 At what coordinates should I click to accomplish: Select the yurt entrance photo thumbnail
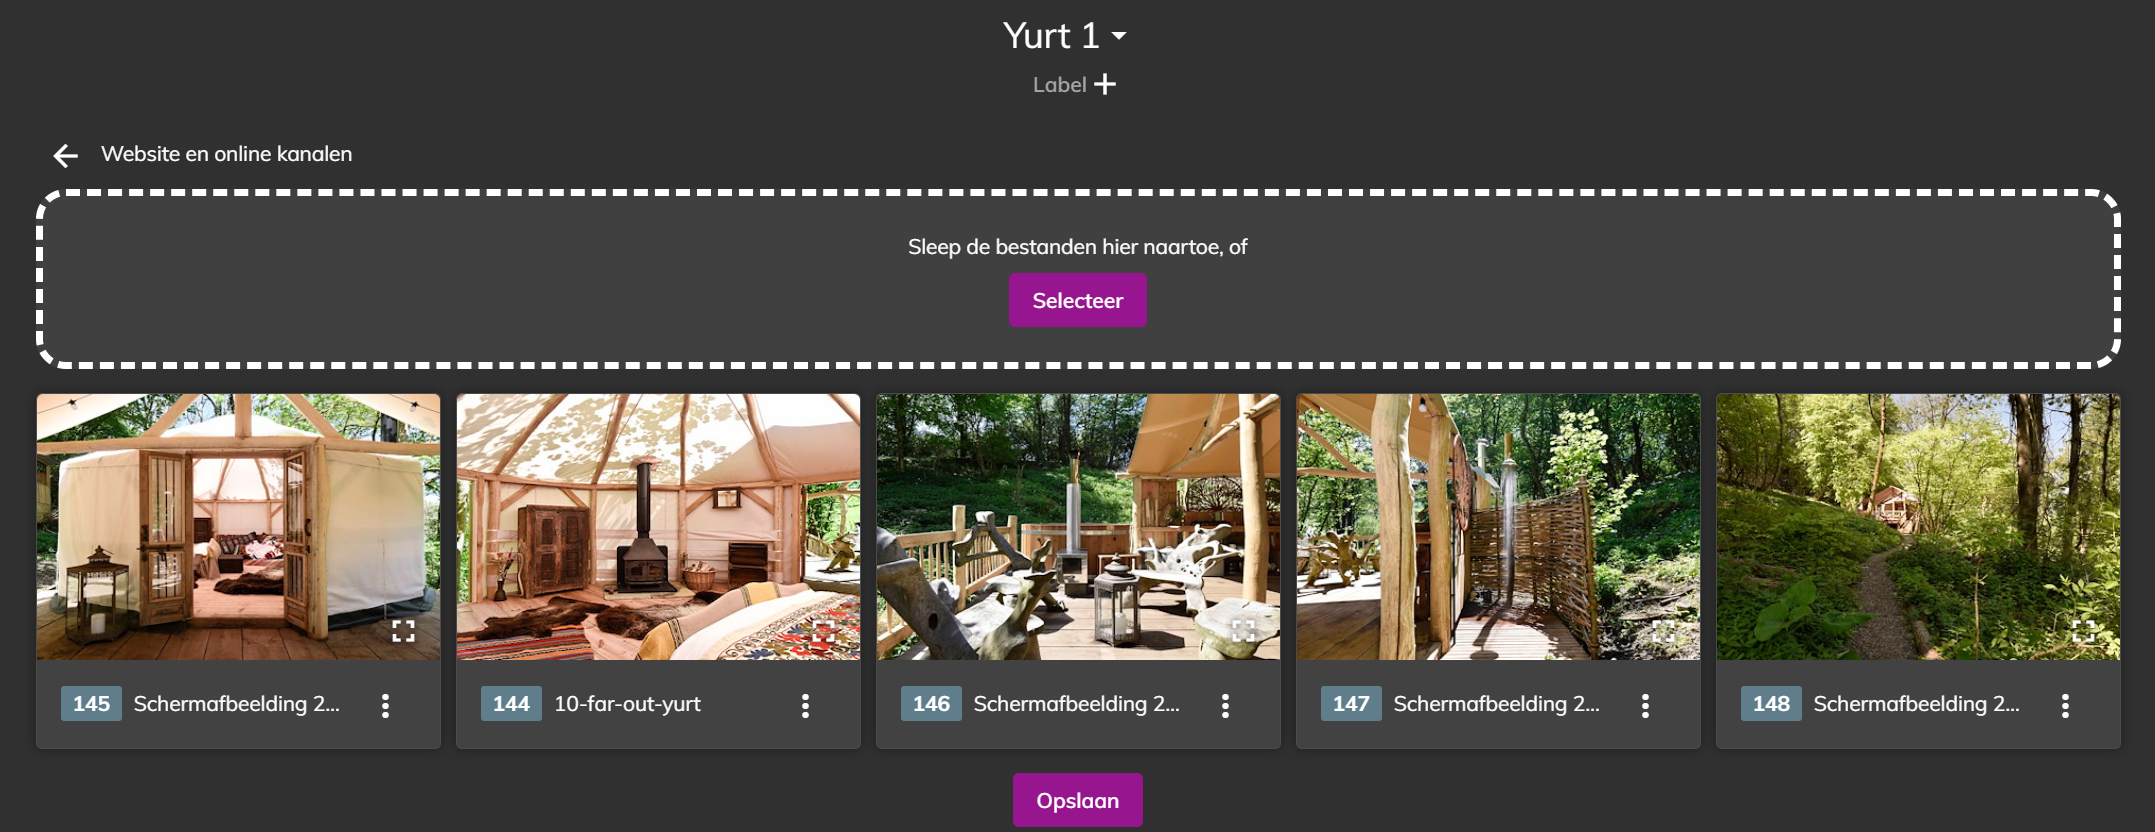click(x=238, y=526)
